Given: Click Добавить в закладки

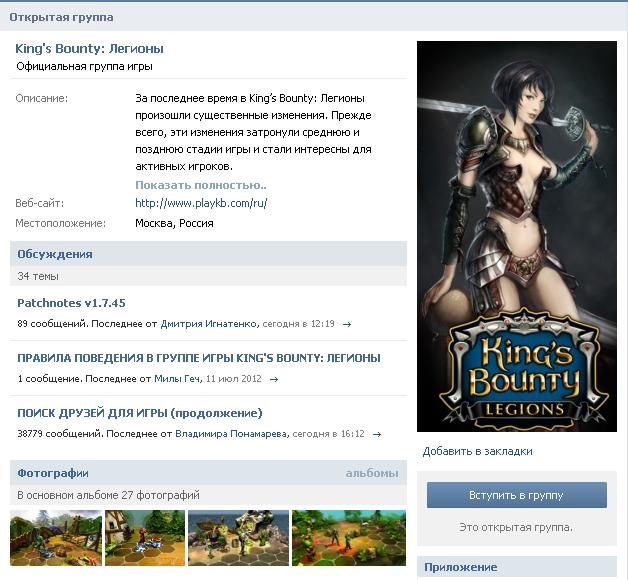Looking at the screenshot, I should point(477,451).
